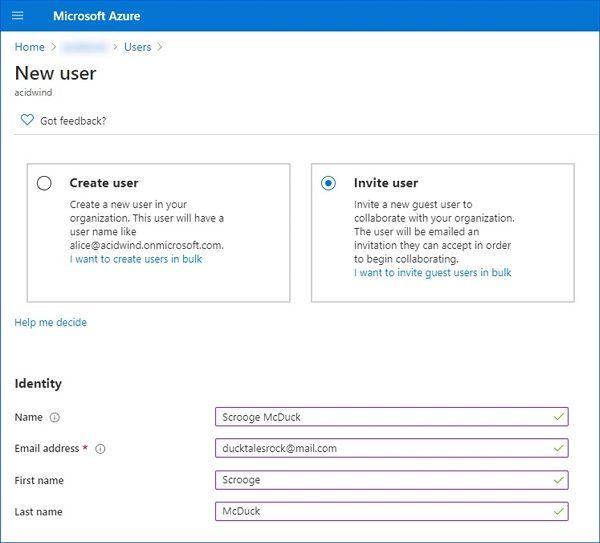600x543 pixels.
Task: Click the Invite user heading
Action: pyautogui.click(x=386, y=183)
